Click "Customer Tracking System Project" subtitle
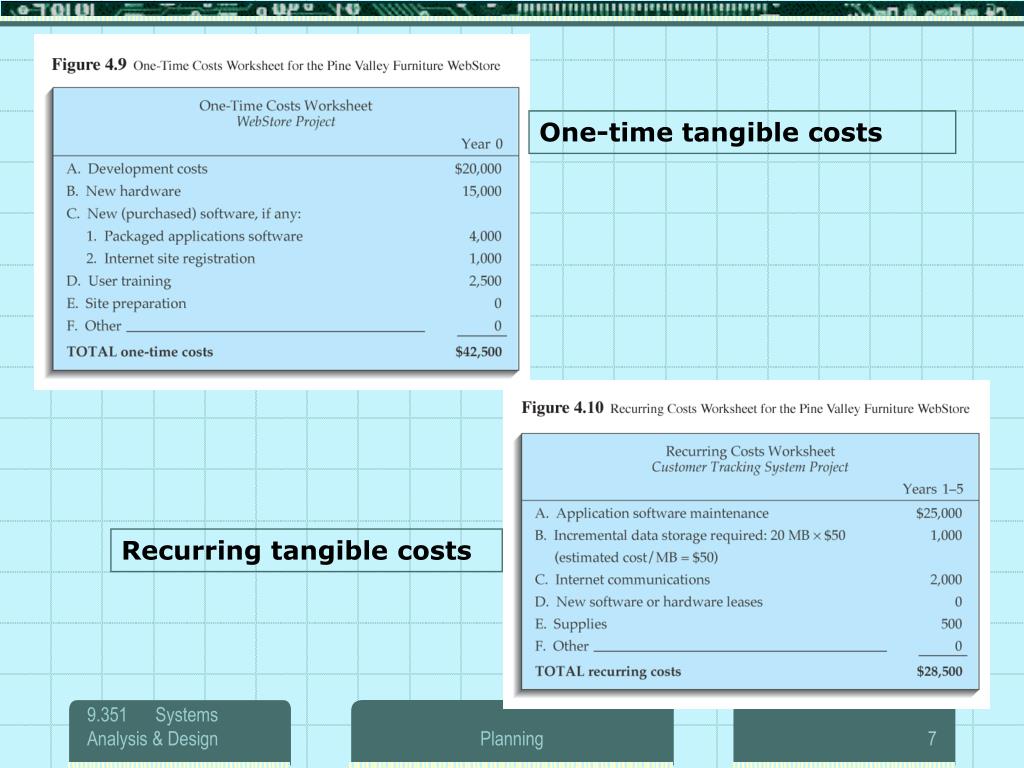 750,467
